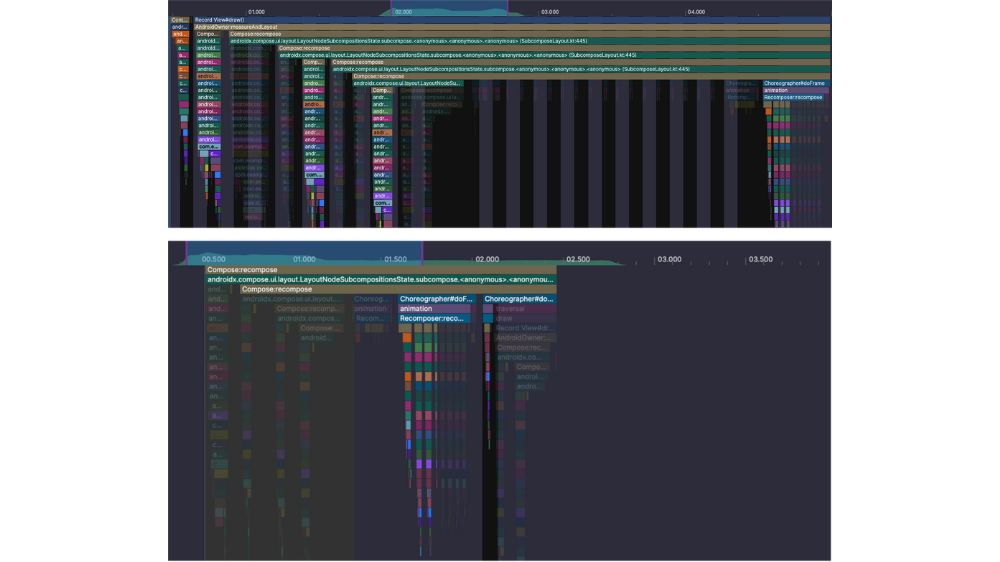Screen dimensions: 1000x562
Task: Click the 01.500 time marker in lower timeline
Action: click(x=395, y=259)
